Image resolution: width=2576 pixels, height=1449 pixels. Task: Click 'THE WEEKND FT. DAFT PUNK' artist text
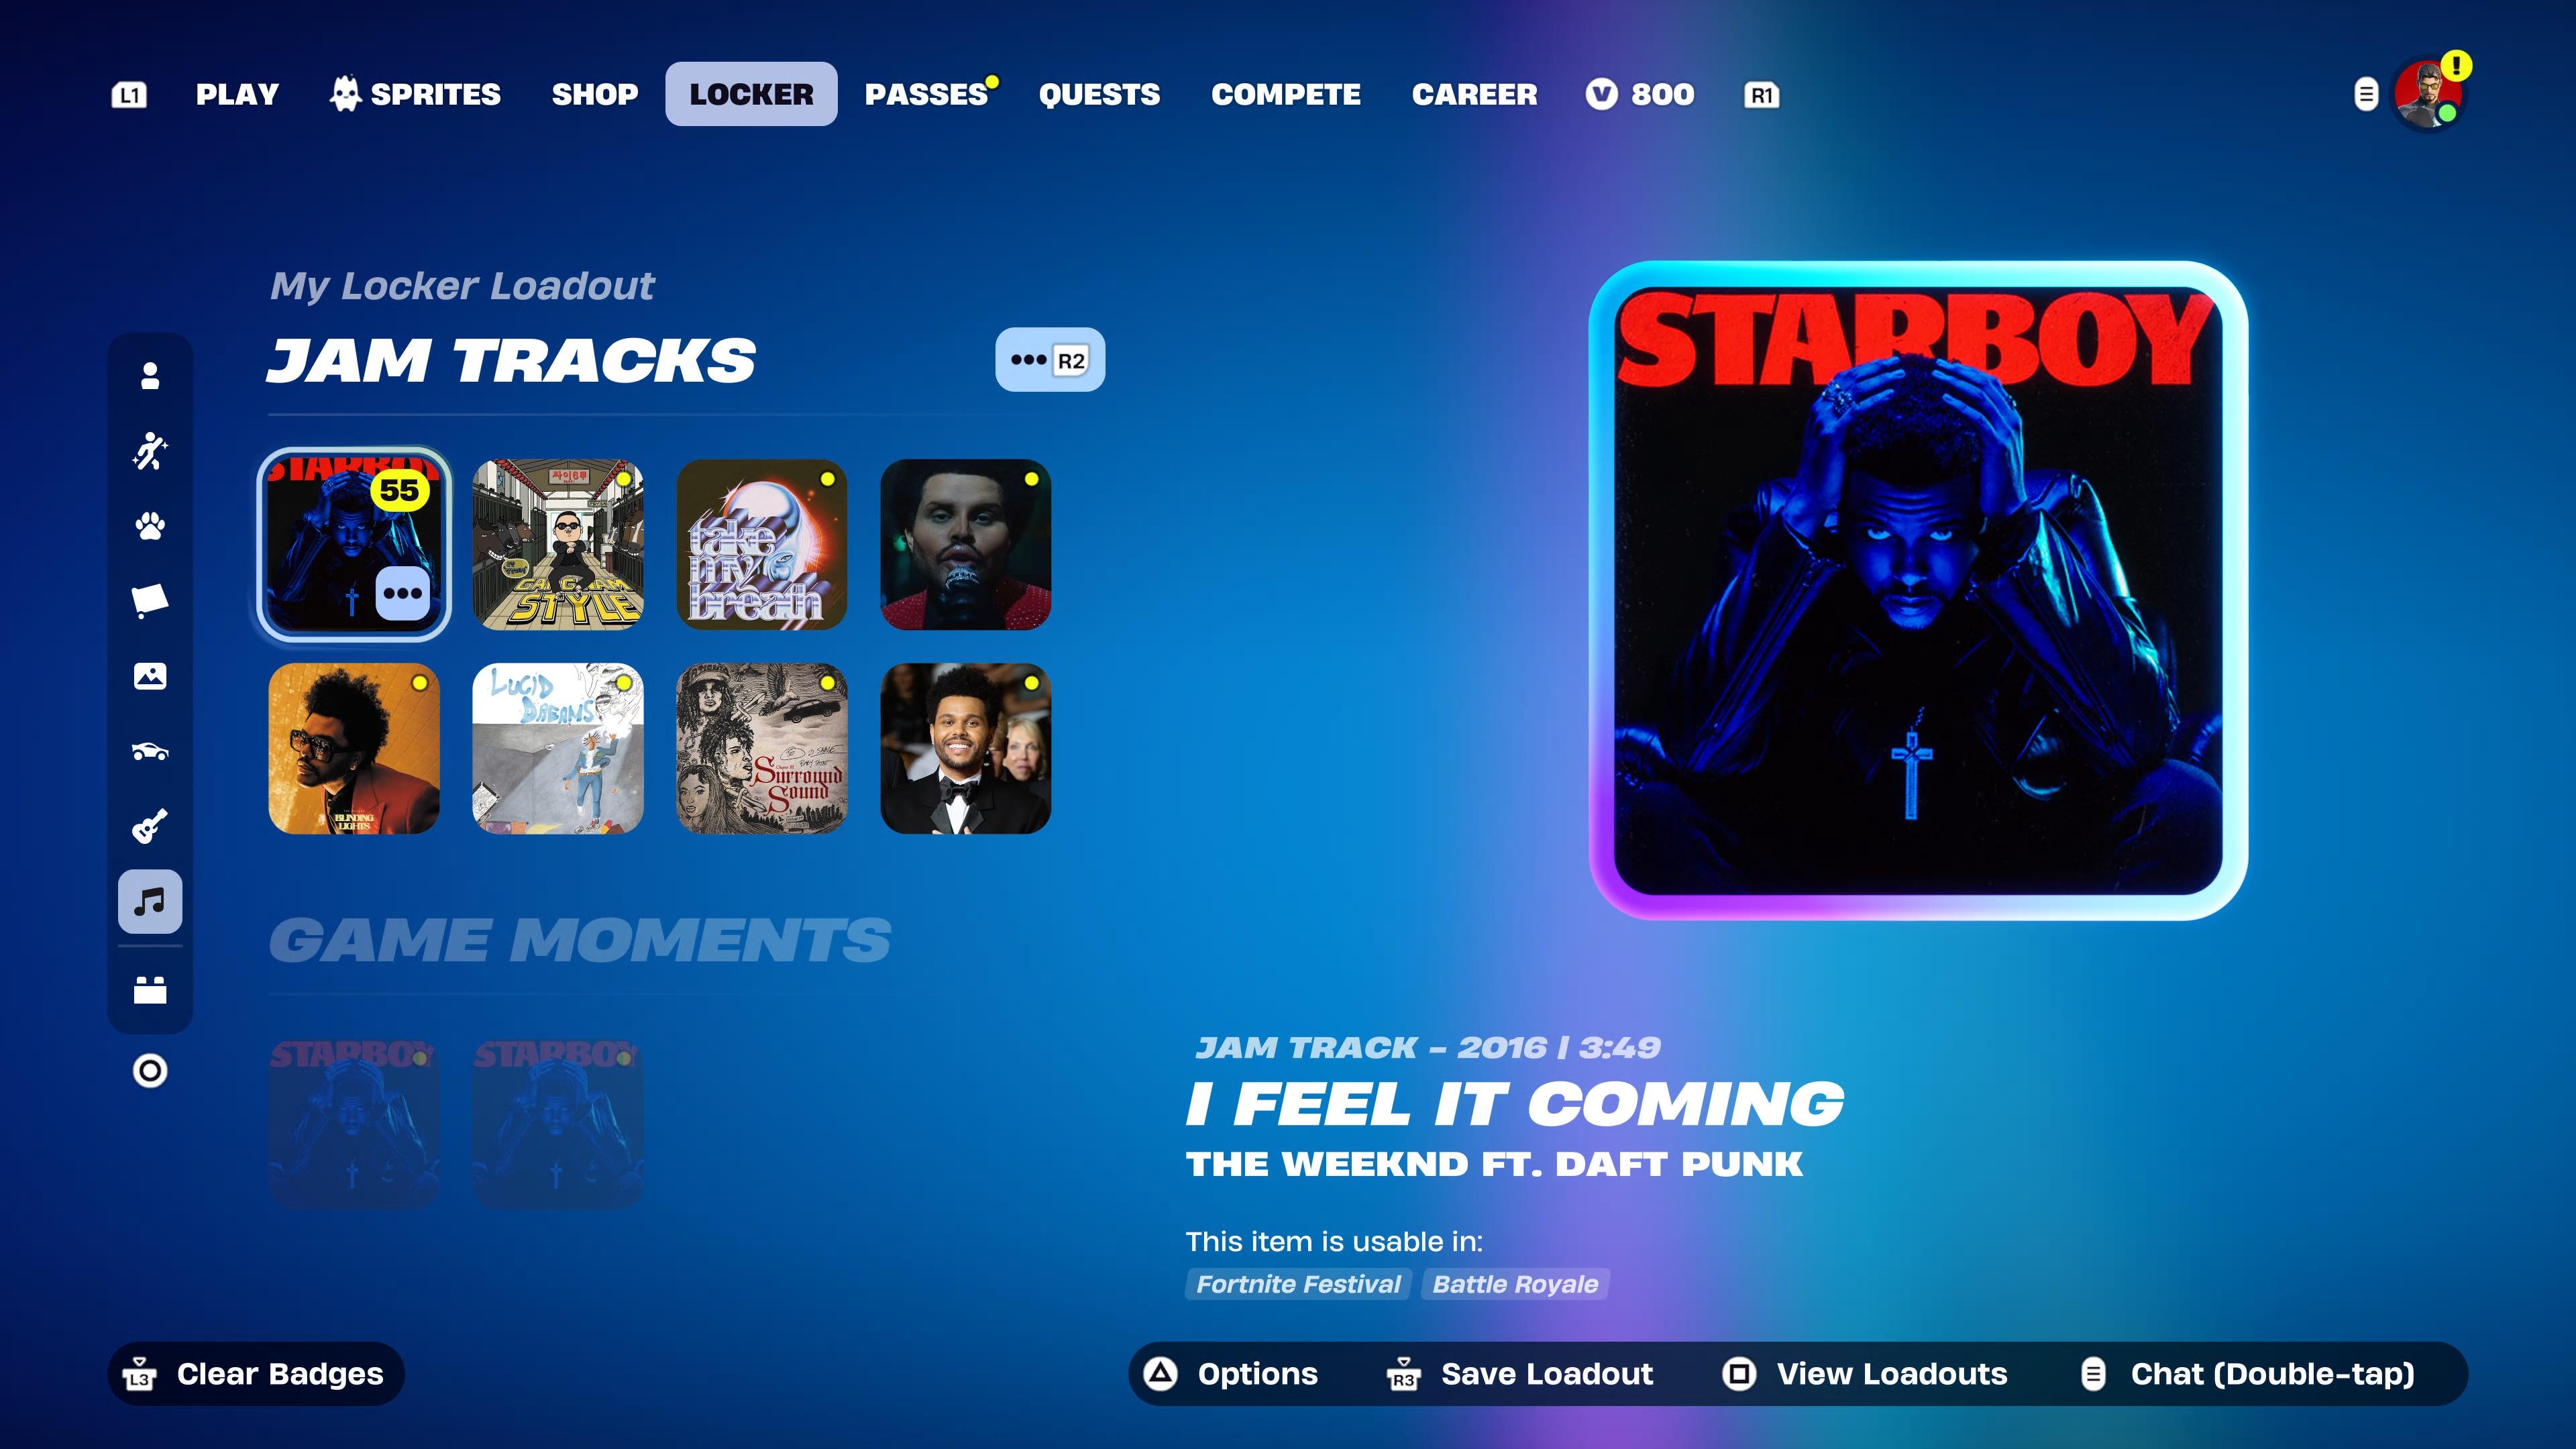tap(1494, 1164)
